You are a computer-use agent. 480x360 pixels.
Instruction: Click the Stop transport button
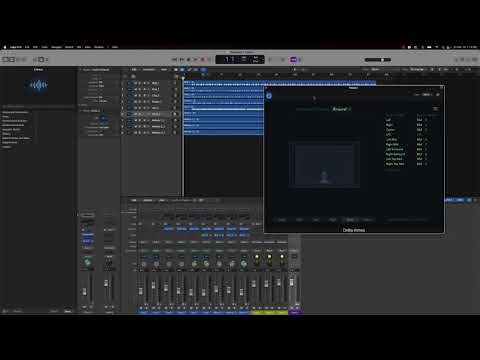point(189,60)
